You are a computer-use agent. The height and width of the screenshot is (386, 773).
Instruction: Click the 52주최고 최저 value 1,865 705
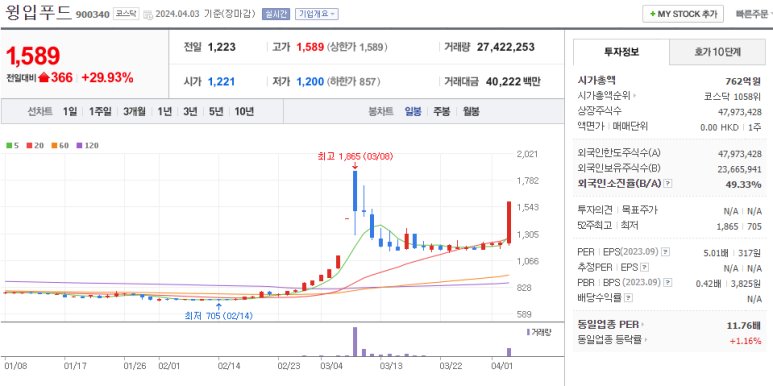pyautogui.click(x=739, y=226)
